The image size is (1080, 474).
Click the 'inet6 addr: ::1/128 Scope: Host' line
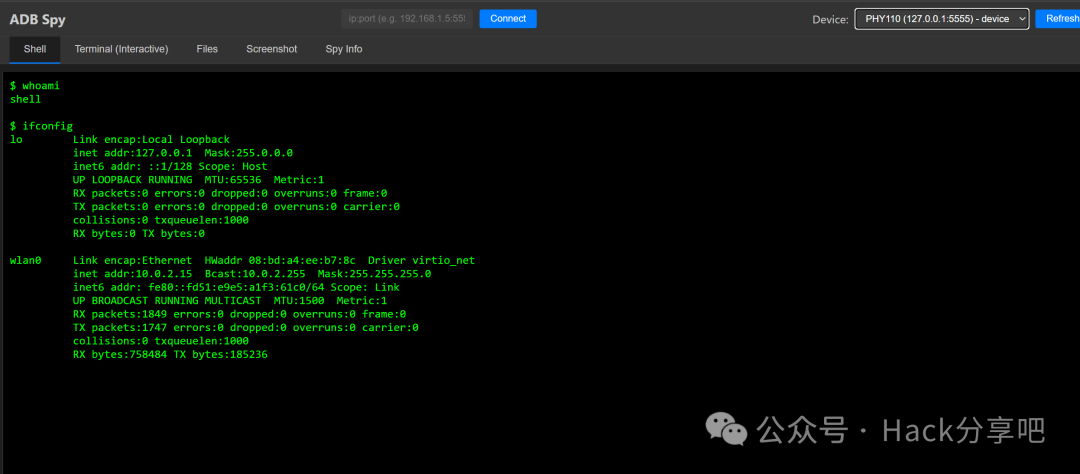click(x=169, y=166)
